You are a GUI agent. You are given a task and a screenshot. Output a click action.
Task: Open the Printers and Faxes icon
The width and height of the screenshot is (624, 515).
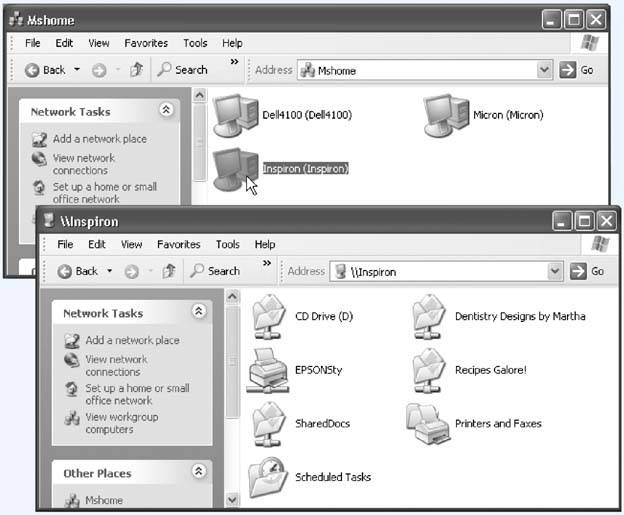point(428,423)
